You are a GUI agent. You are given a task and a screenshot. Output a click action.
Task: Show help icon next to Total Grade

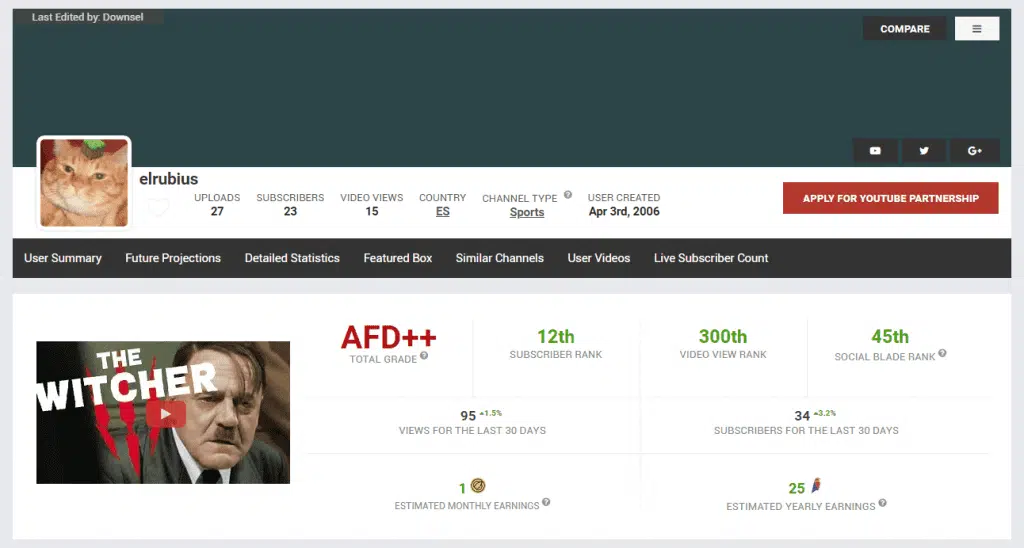(x=424, y=355)
